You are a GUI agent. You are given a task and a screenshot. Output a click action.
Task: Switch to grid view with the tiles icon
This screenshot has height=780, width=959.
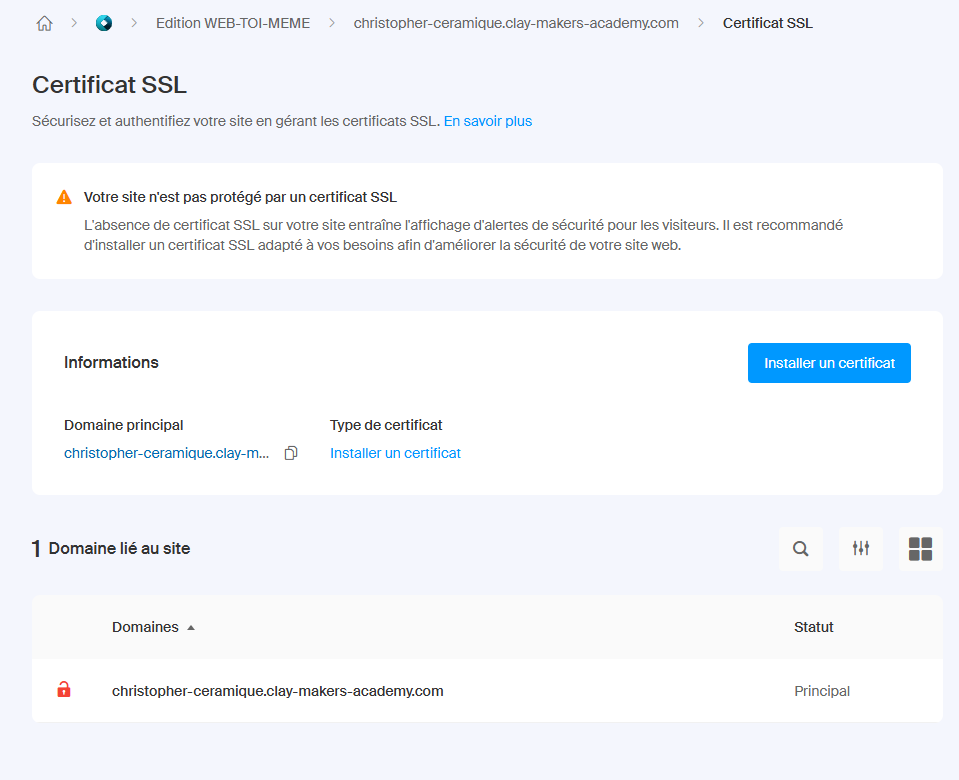click(x=920, y=548)
